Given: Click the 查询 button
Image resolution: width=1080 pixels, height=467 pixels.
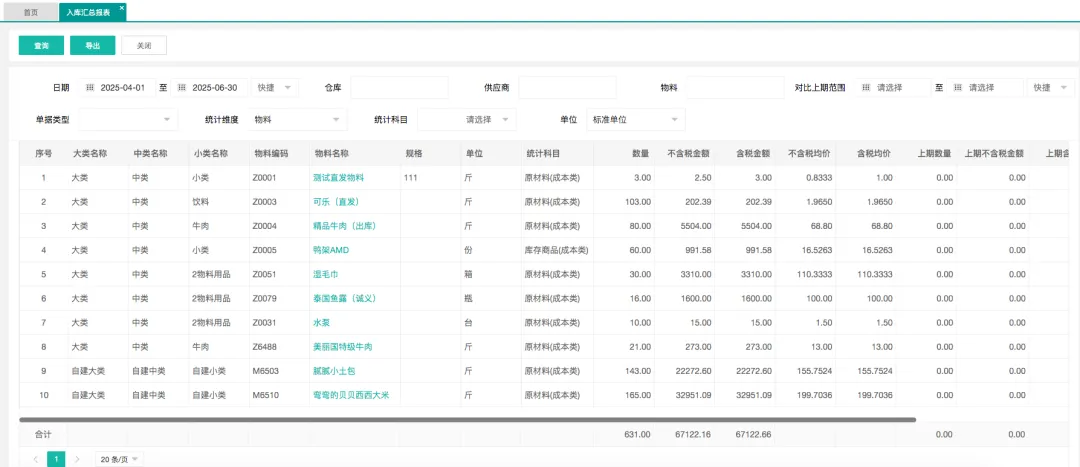Looking at the screenshot, I should click(x=41, y=45).
